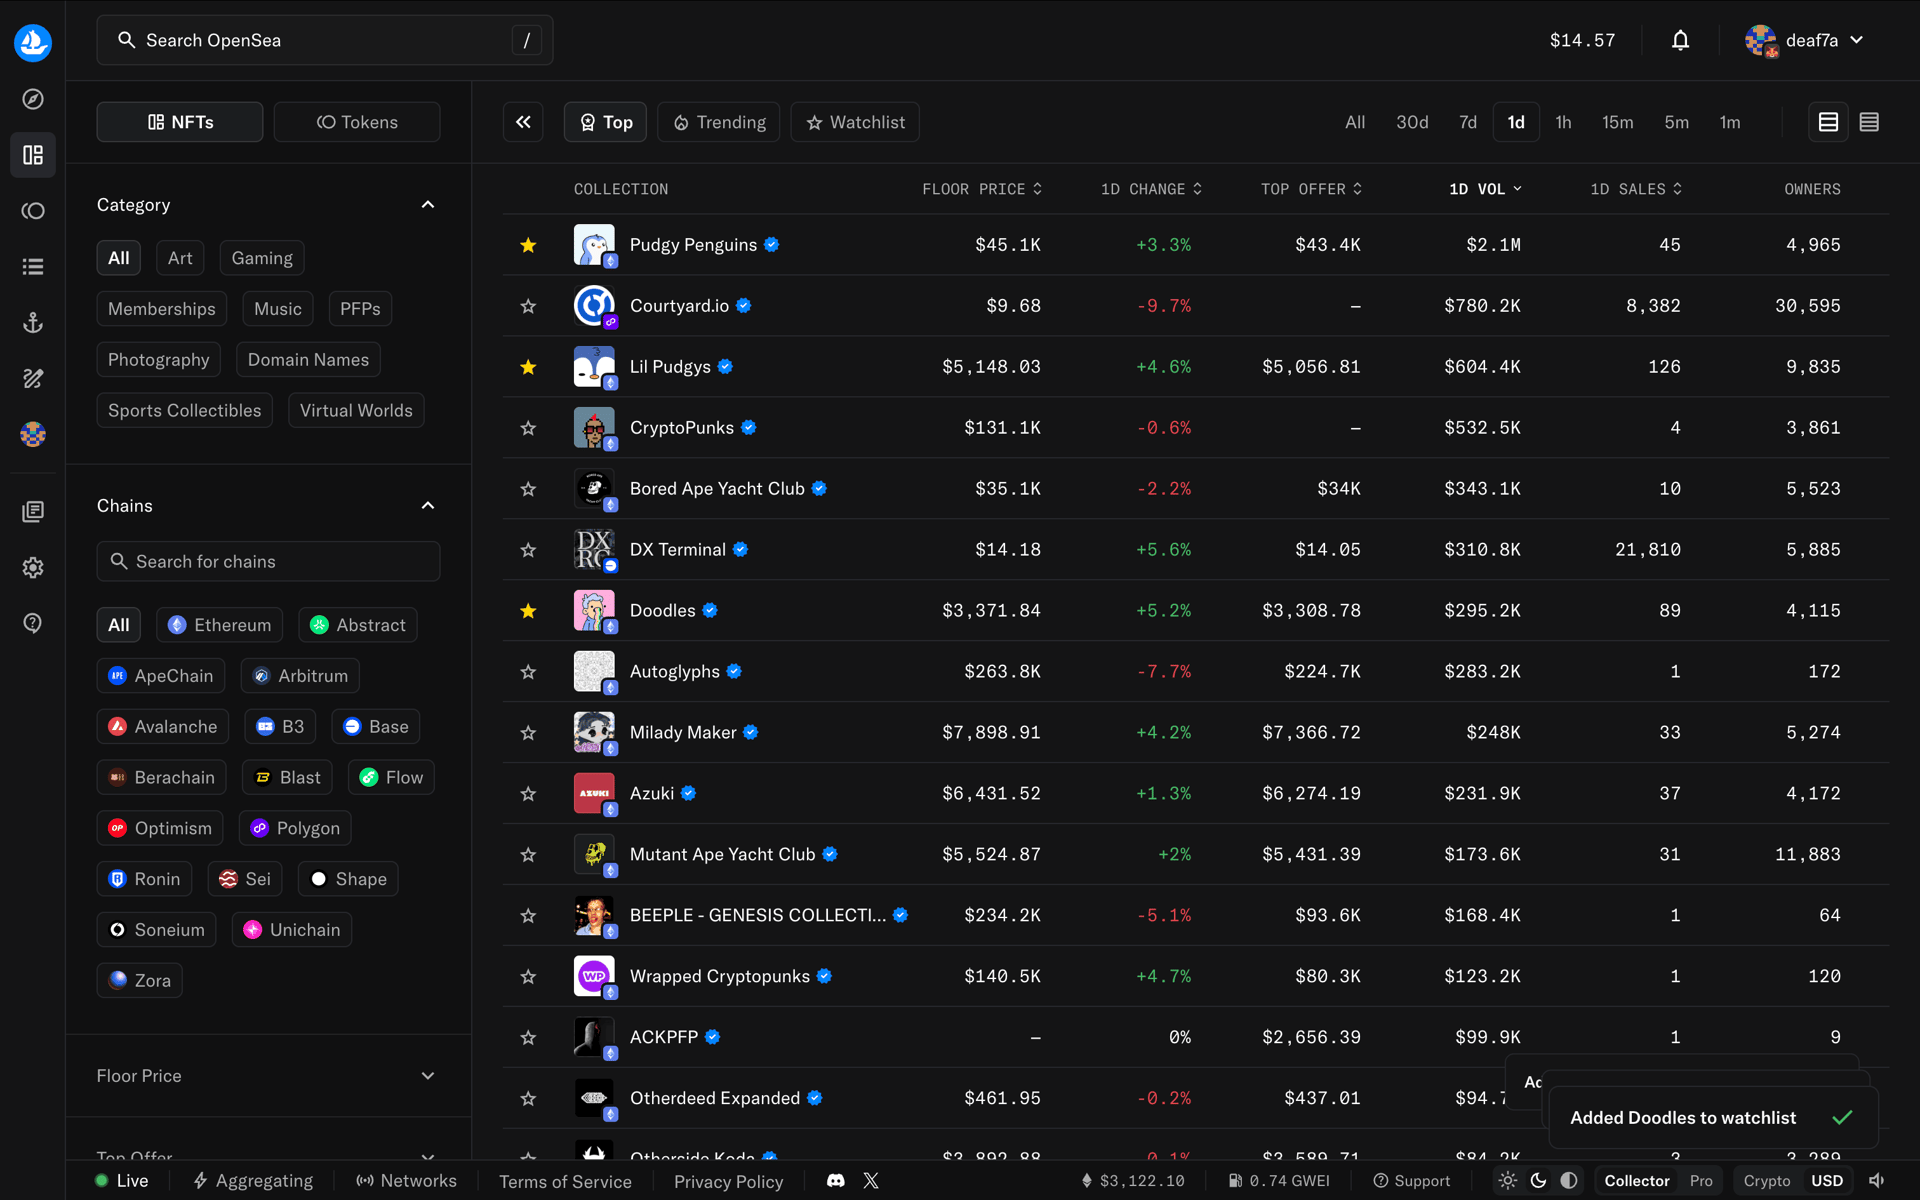Expand the Floor Price filter section

268,1076
